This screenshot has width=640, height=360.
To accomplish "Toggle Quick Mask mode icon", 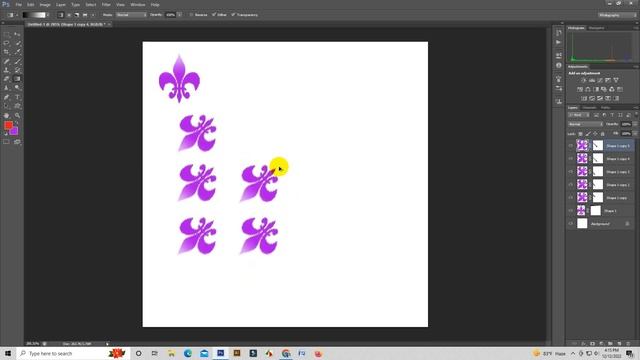I will point(7,142).
